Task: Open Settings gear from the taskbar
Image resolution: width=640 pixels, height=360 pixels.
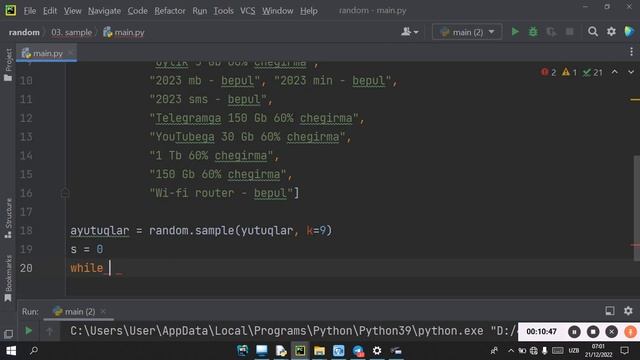Action: tap(377, 351)
